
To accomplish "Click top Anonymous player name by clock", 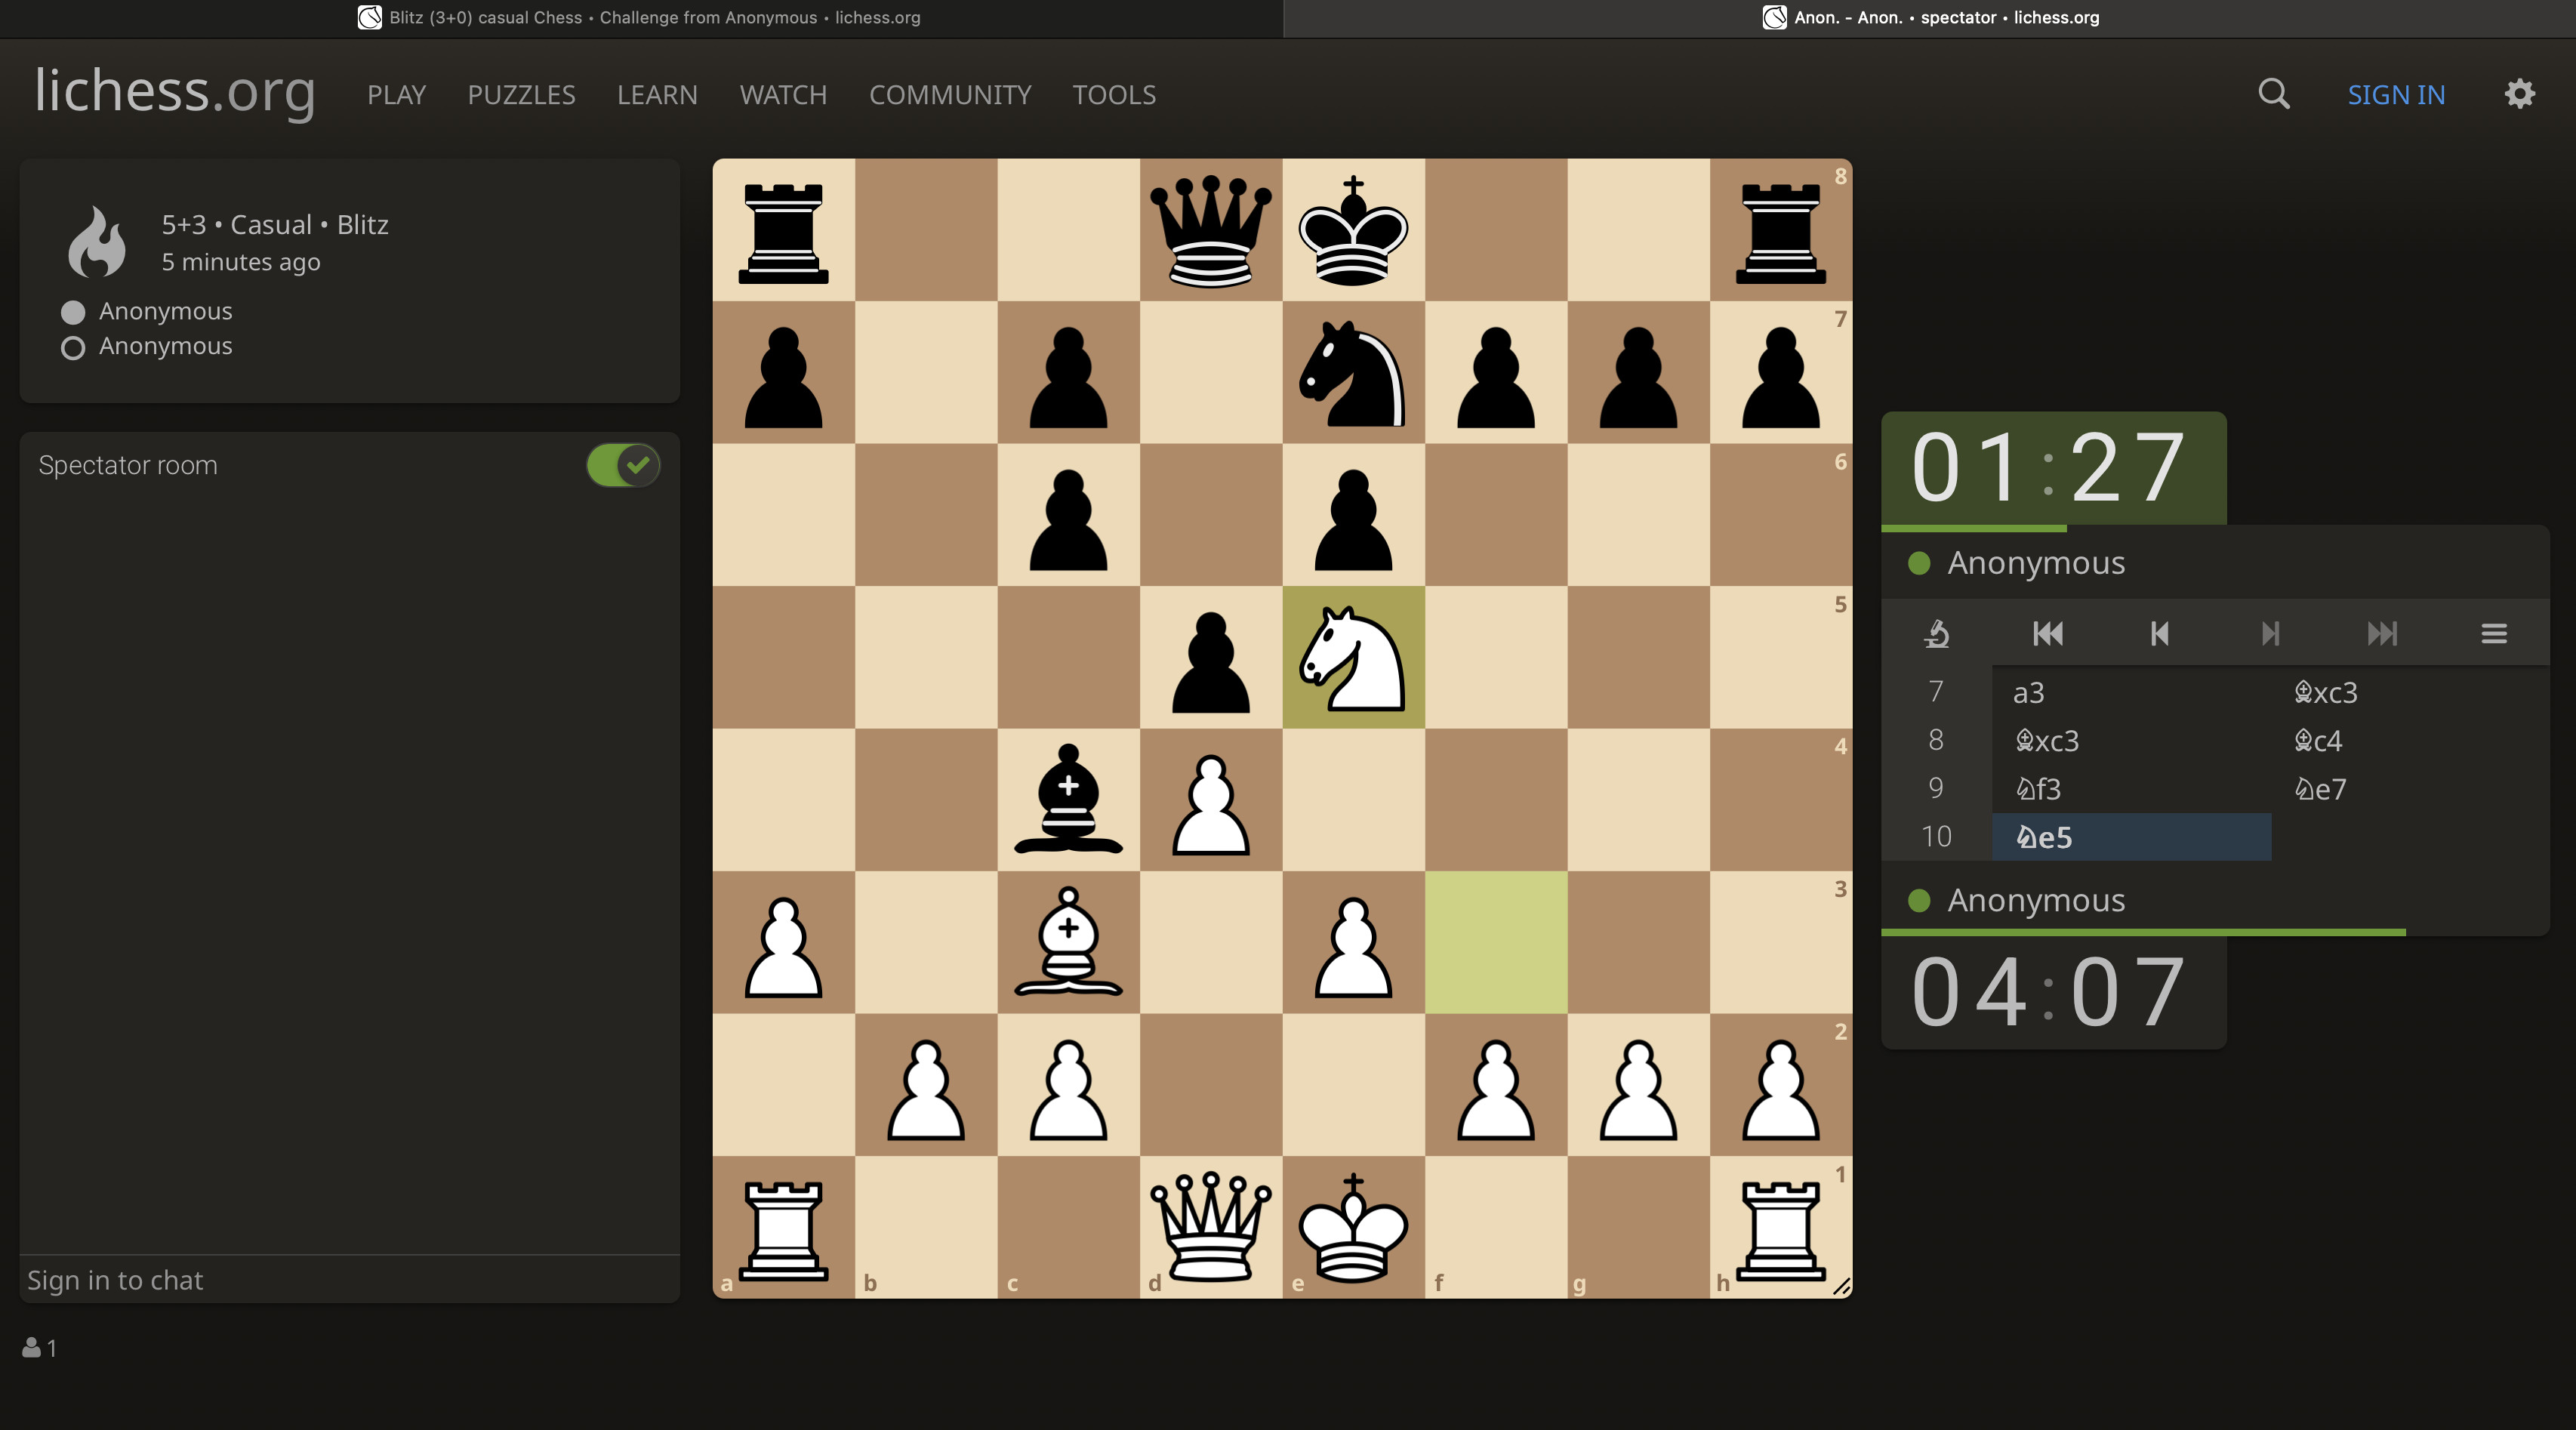I will (2036, 563).
